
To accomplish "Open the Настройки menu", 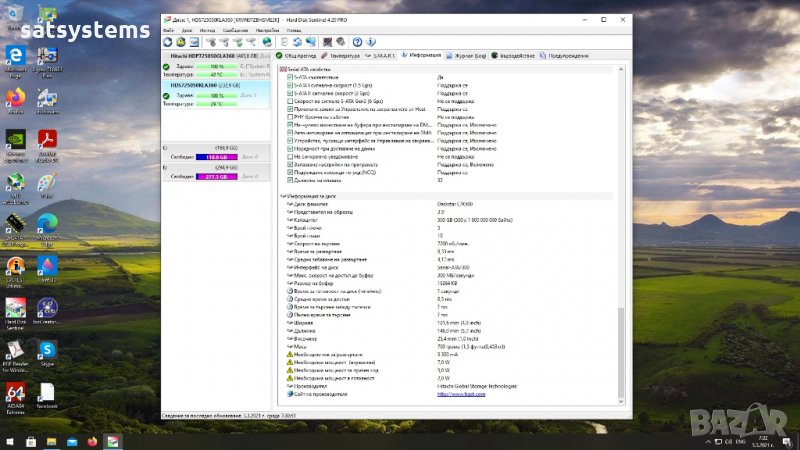I will pos(267,31).
